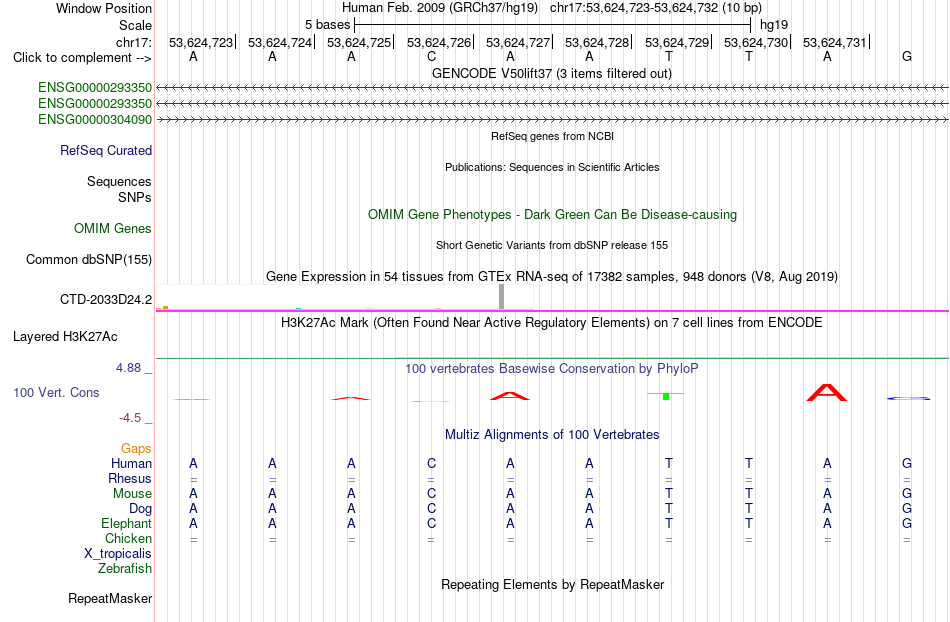Click the -4.5 PhyloP lower scale value
Viewport: 950px width, 622px height.
pyautogui.click(x=130, y=418)
